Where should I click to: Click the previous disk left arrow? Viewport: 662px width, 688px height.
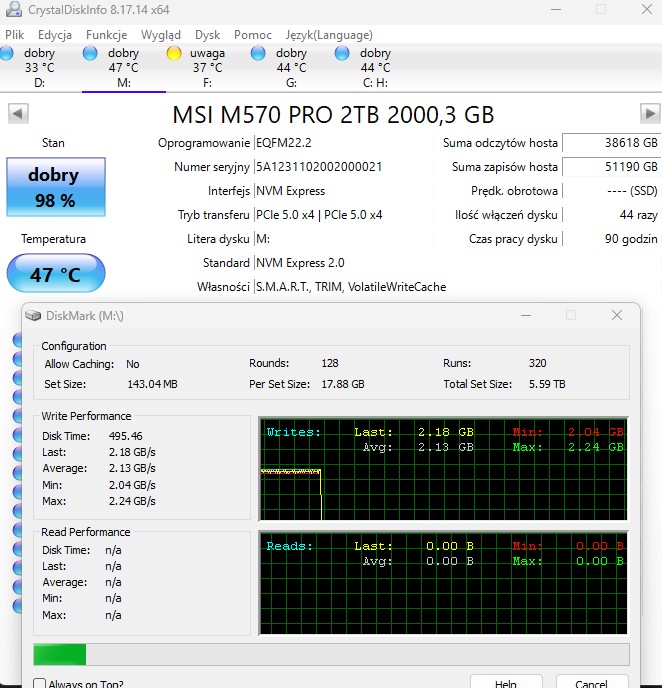[17, 114]
